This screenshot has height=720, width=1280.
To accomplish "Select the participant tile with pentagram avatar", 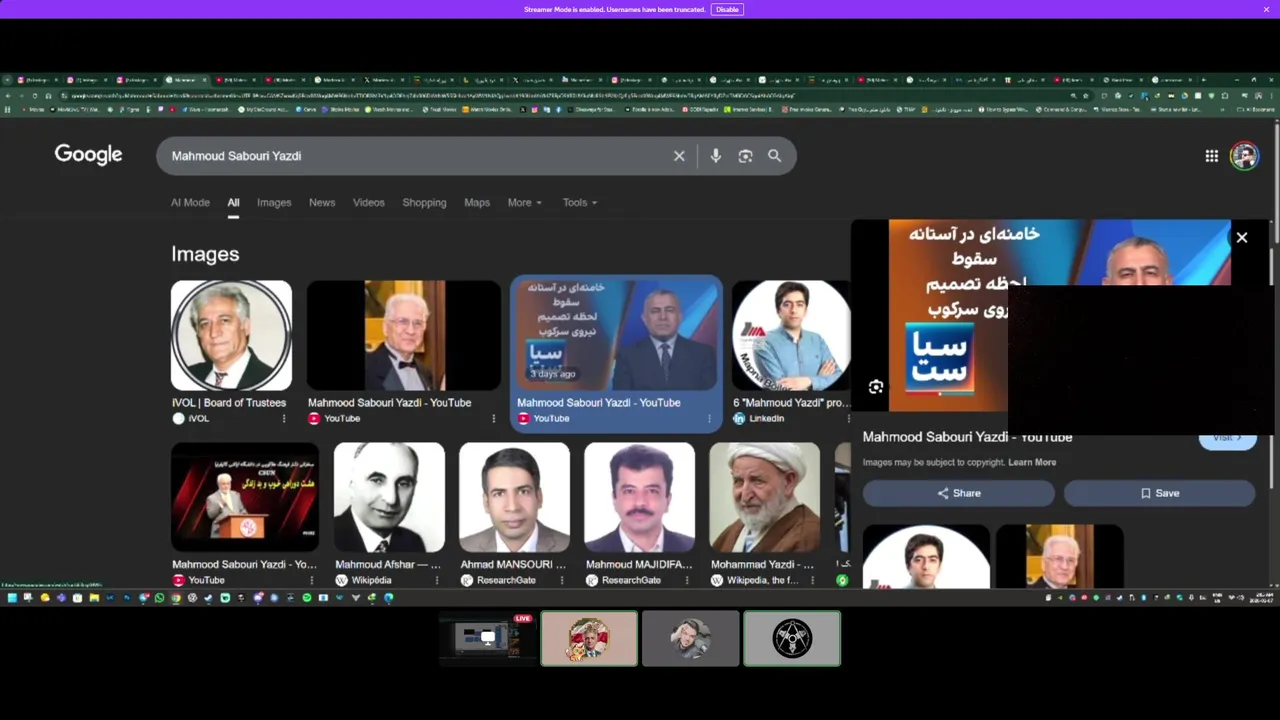I will (792, 638).
